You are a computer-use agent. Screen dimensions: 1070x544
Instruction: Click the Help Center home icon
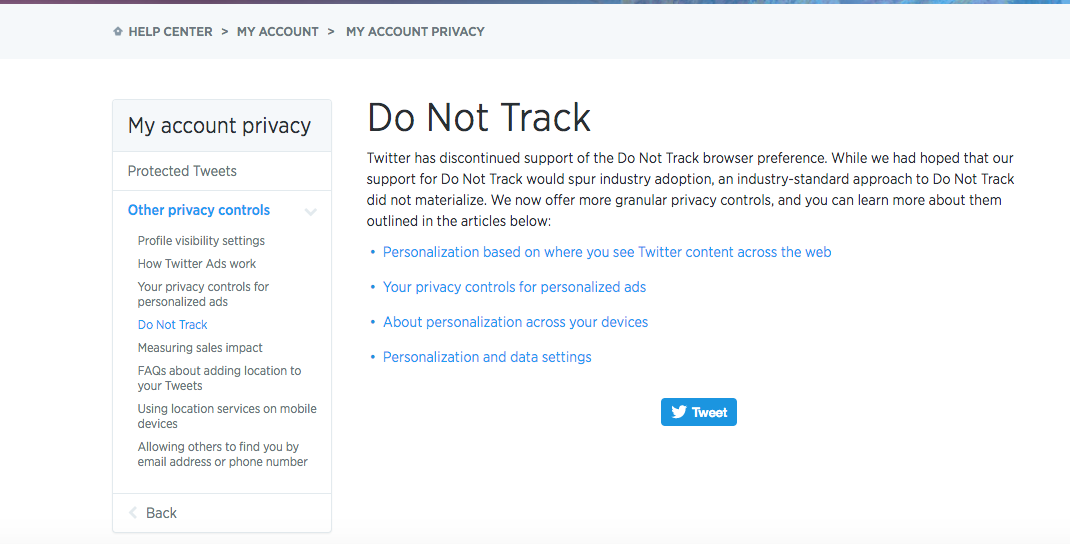(x=118, y=32)
